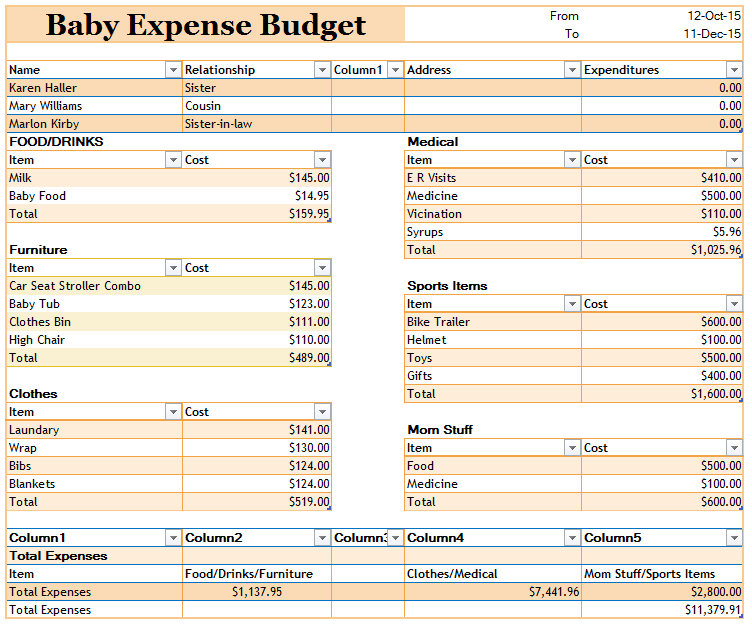Open Clothes Item filter dropdown
Image resolution: width=752 pixels, height=626 pixels.
point(173,412)
